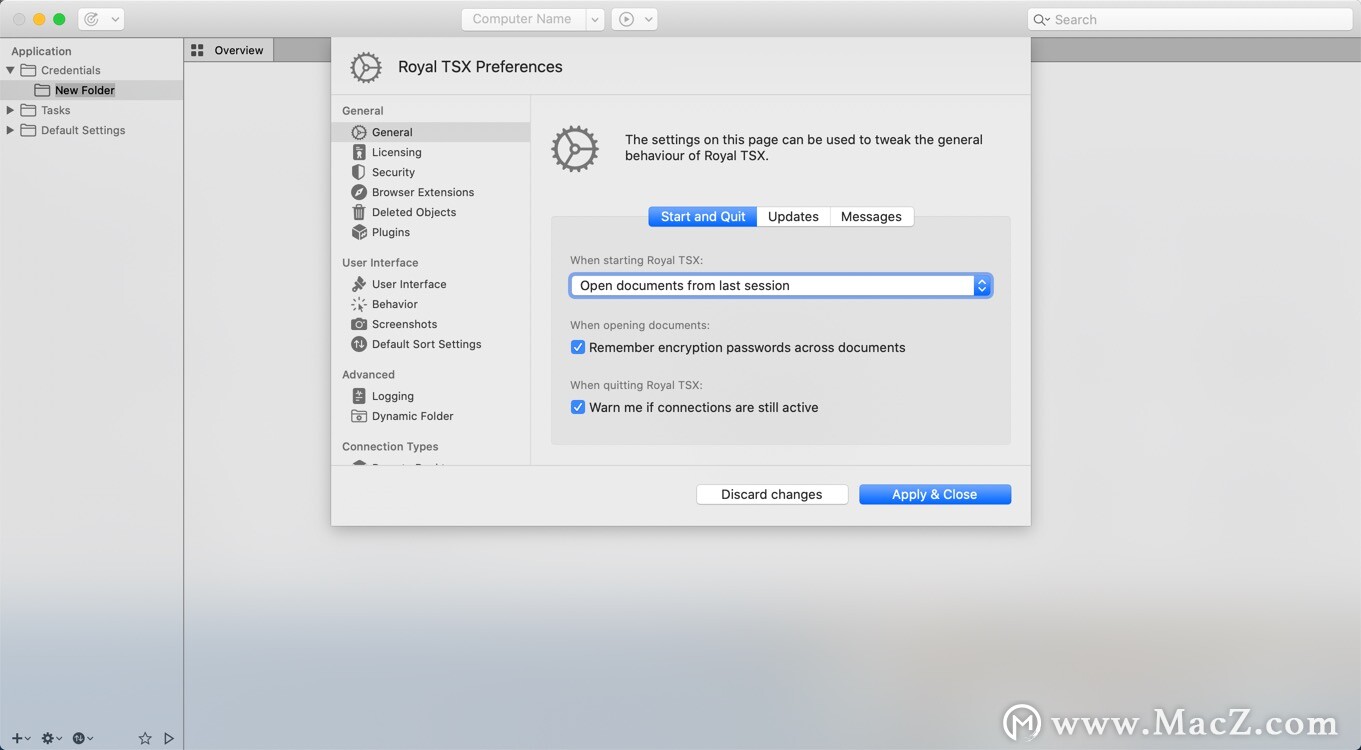Image resolution: width=1361 pixels, height=750 pixels.
Task: Click the Overview grid icon in tab
Action: click(197, 50)
